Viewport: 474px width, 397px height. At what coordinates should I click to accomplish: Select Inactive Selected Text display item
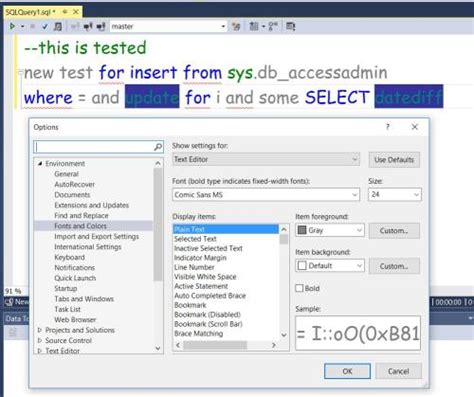click(208, 248)
